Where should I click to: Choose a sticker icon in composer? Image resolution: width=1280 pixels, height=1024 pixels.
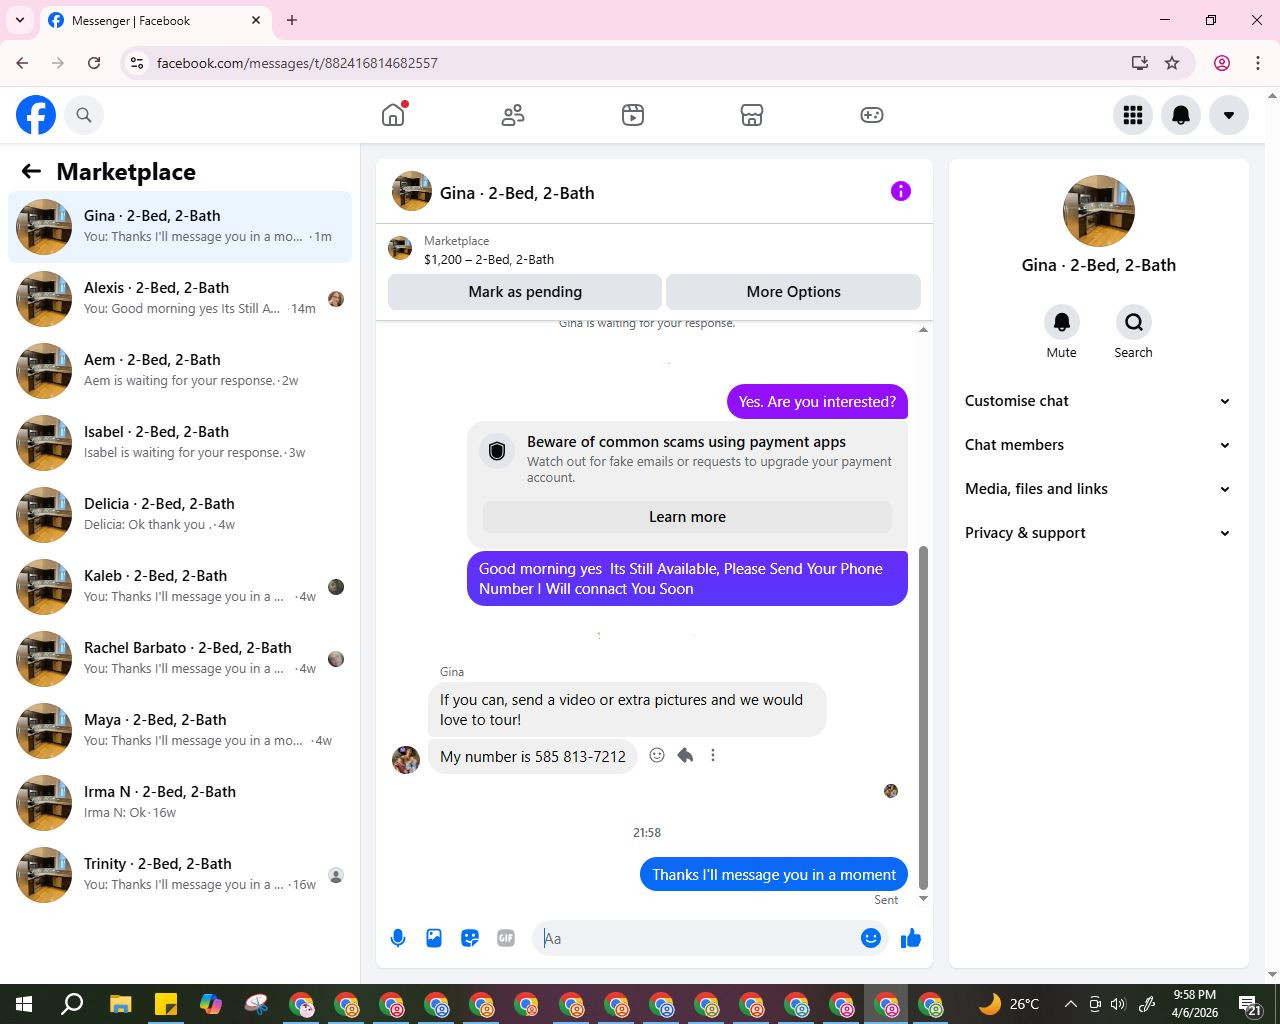tap(470, 938)
